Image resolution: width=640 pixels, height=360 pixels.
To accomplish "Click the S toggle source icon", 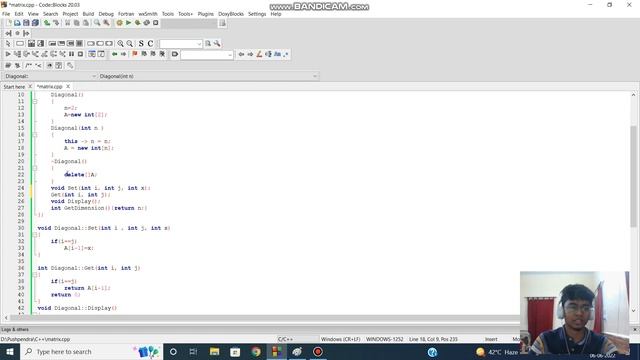I will (x=141, y=43).
